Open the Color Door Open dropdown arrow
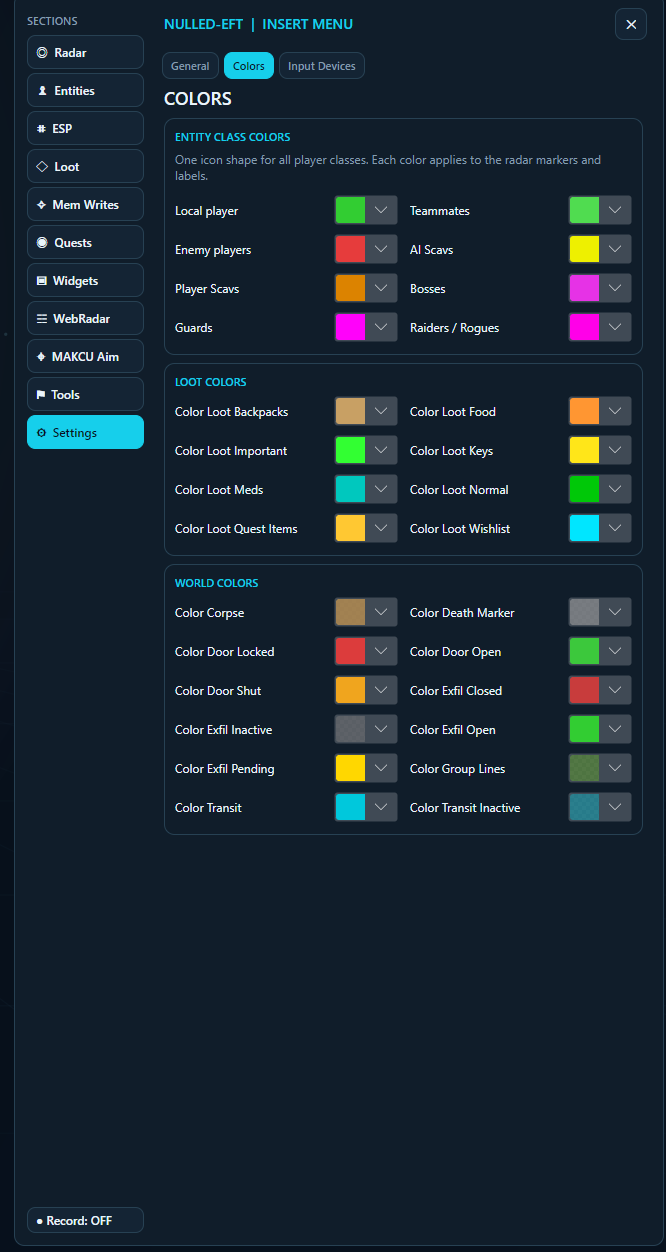This screenshot has height=1252, width=666. coord(616,651)
